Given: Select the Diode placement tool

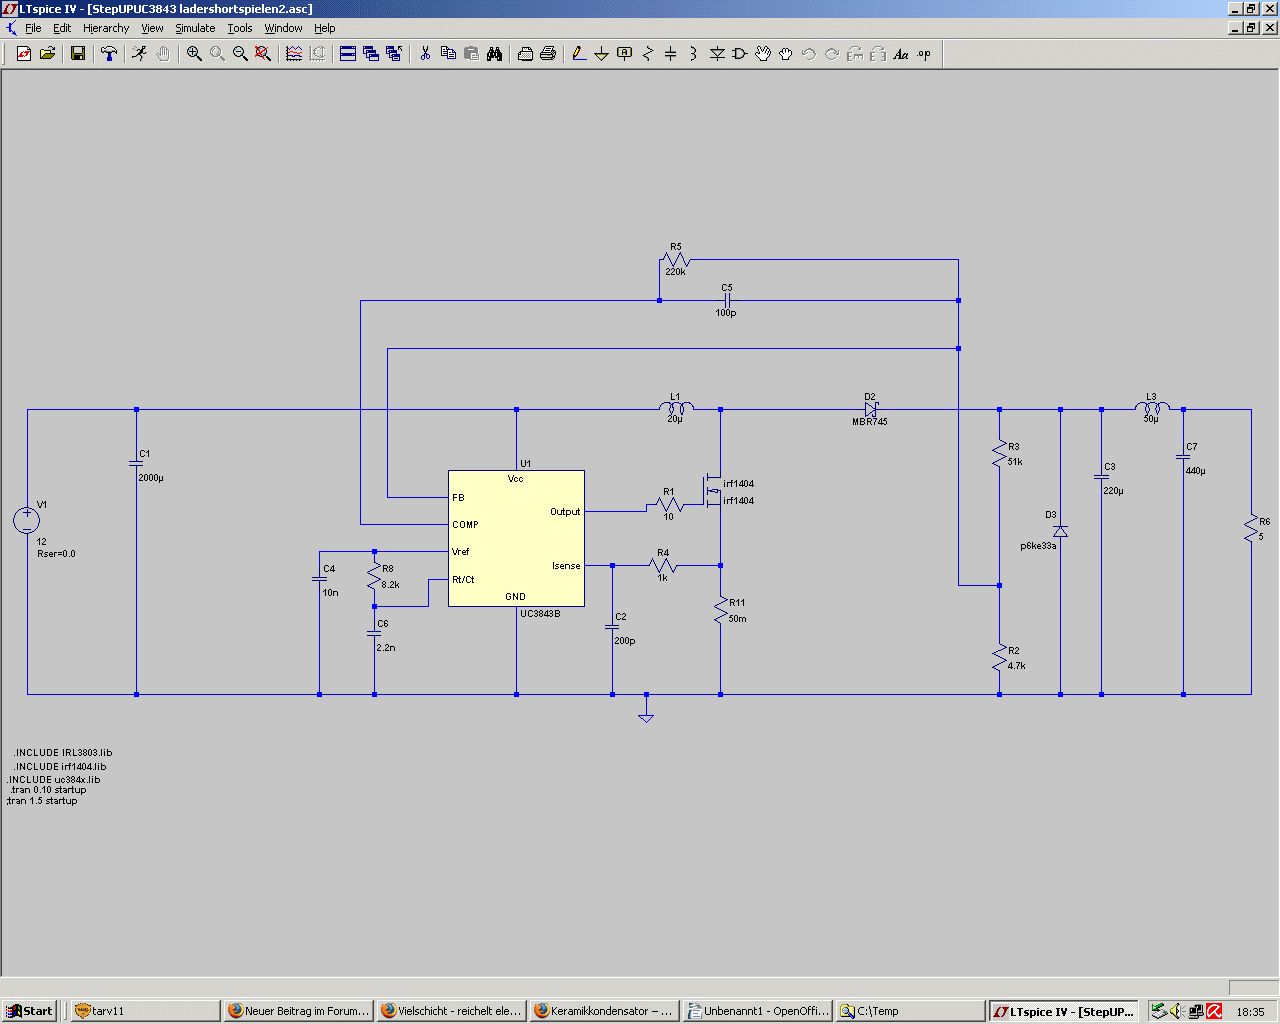Looking at the screenshot, I should pos(716,54).
